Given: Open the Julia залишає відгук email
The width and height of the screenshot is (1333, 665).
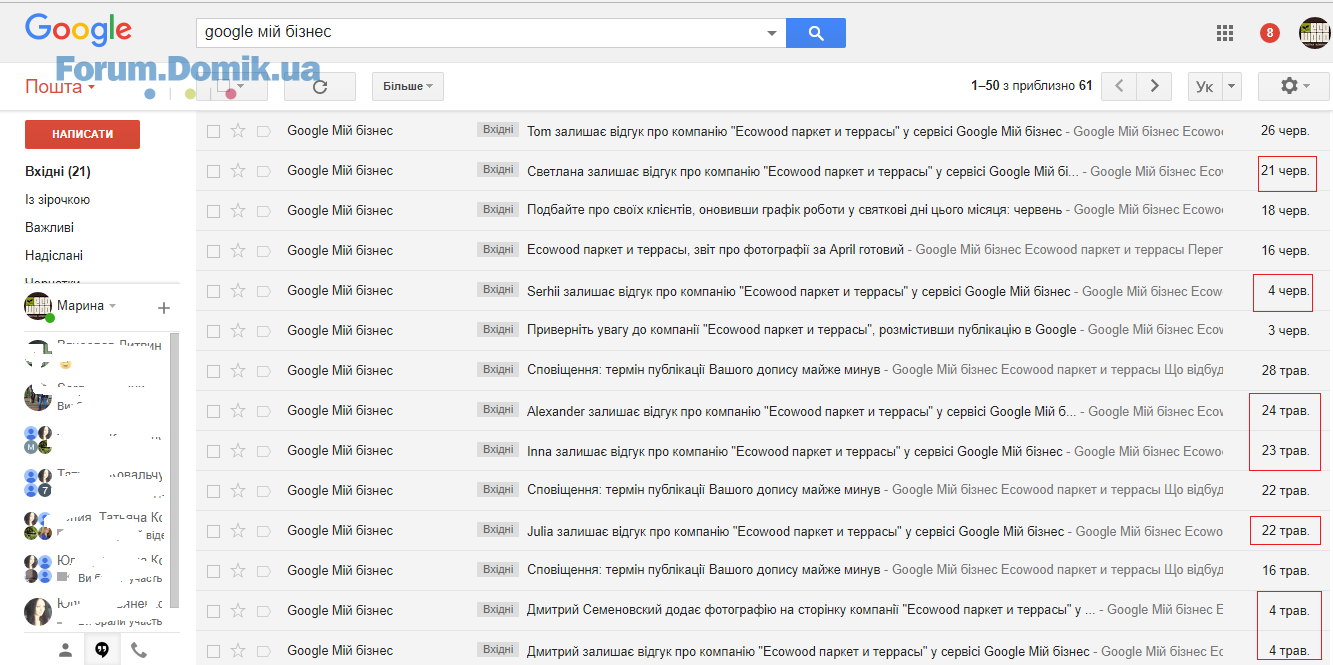Looking at the screenshot, I should pos(764,531).
